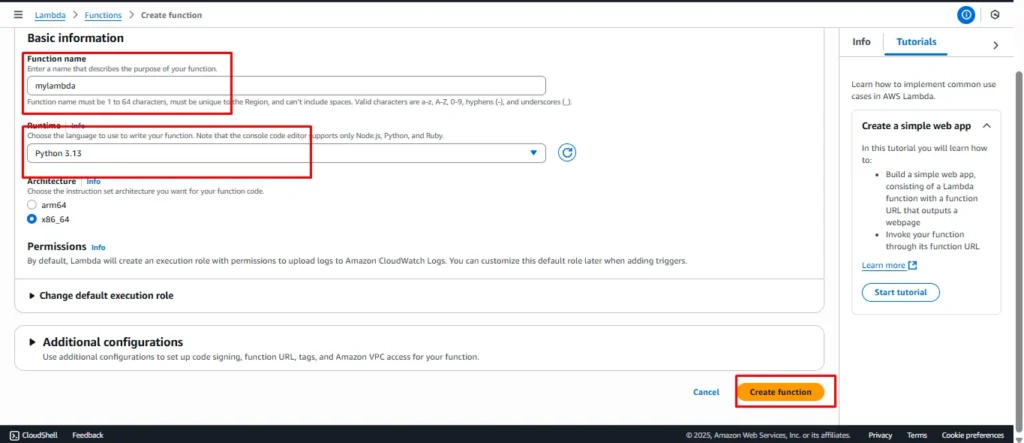Refresh the runtime list with circular arrow icon
Viewport: 1024px width, 443px height.
pos(567,153)
